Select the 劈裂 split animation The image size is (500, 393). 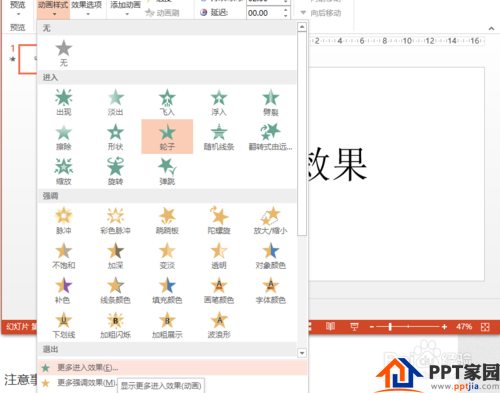(270, 102)
